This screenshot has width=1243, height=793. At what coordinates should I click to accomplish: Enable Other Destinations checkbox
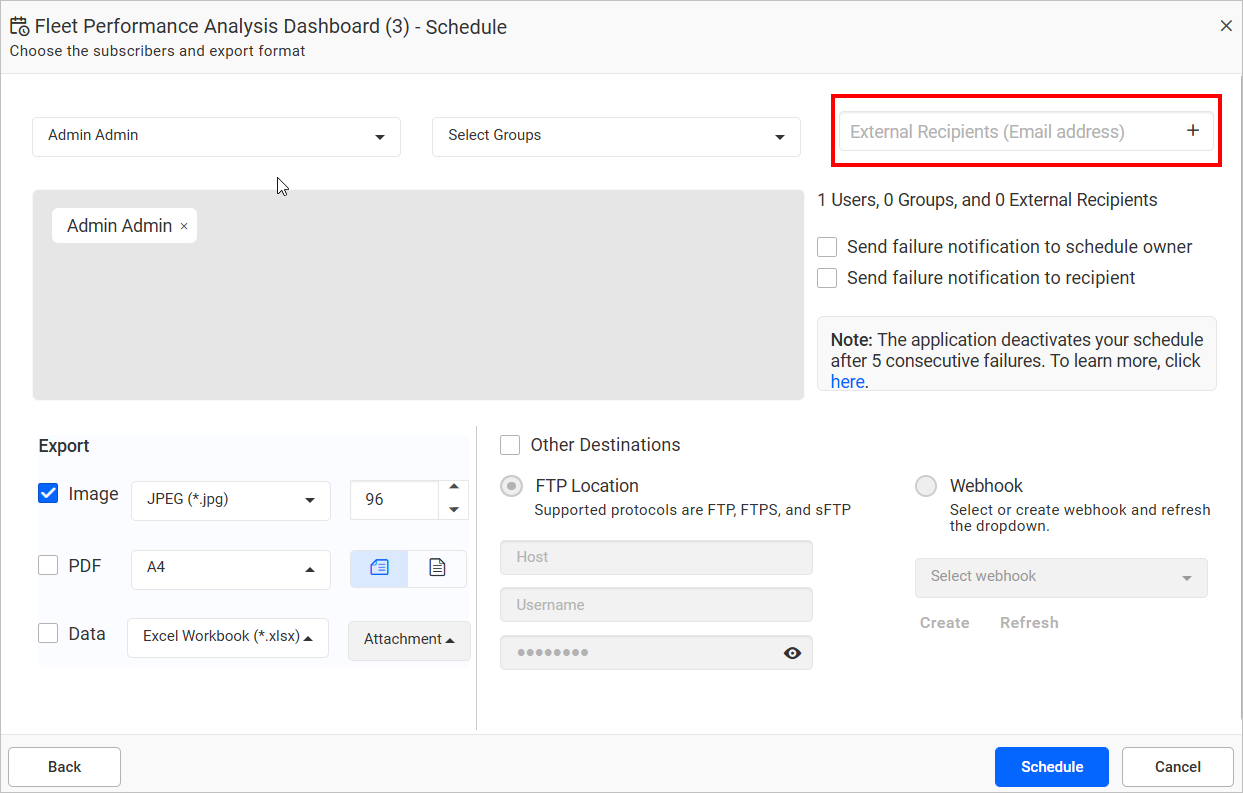pos(510,445)
